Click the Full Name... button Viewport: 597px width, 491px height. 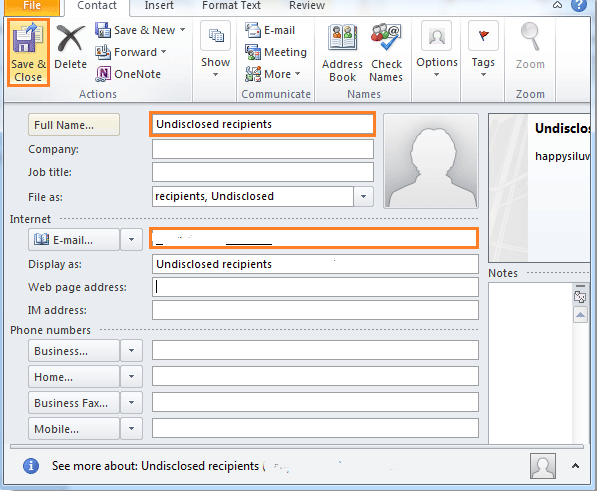pos(74,124)
